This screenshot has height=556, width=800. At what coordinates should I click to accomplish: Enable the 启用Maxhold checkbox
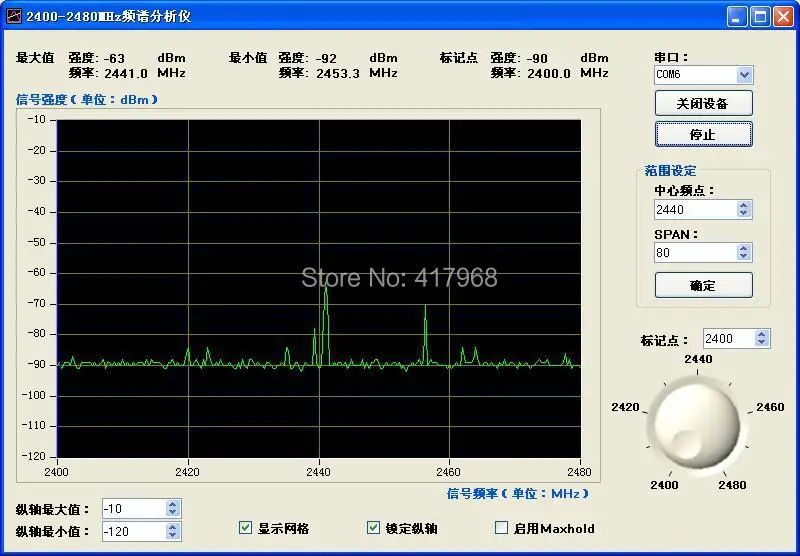[502, 527]
